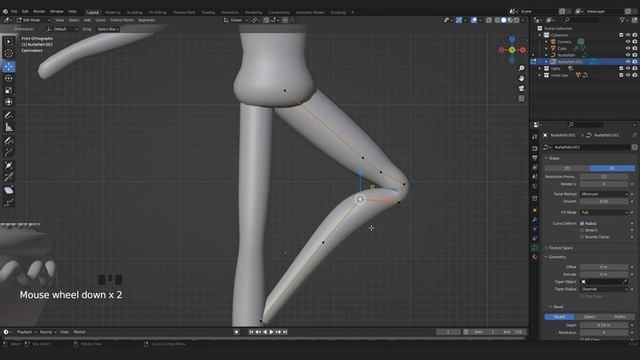Switch to Shading workspace tab
This screenshot has height=360, width=640.
click(208, 12)
